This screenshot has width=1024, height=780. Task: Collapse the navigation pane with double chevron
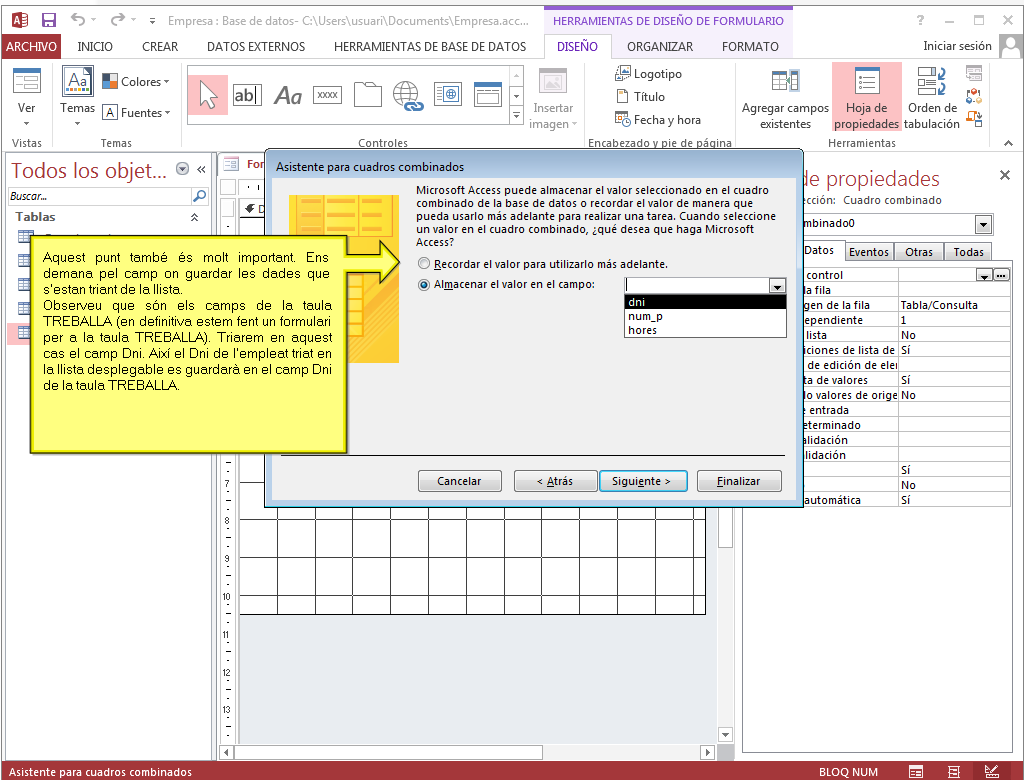point(201,170)
